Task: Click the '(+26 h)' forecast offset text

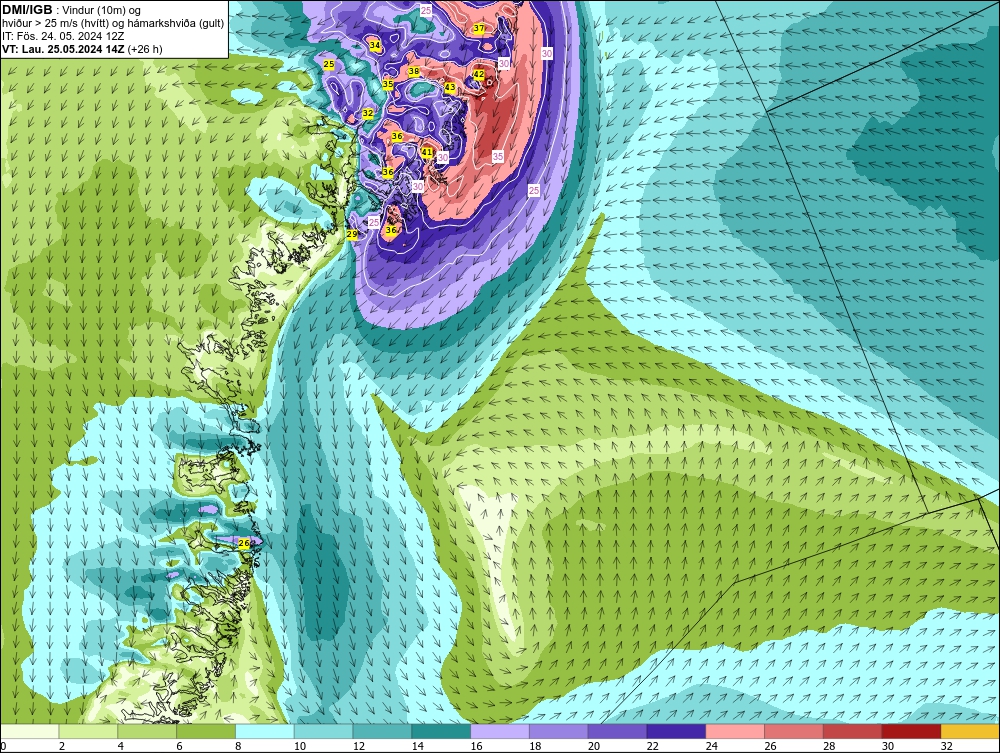Action: (145, 49)
